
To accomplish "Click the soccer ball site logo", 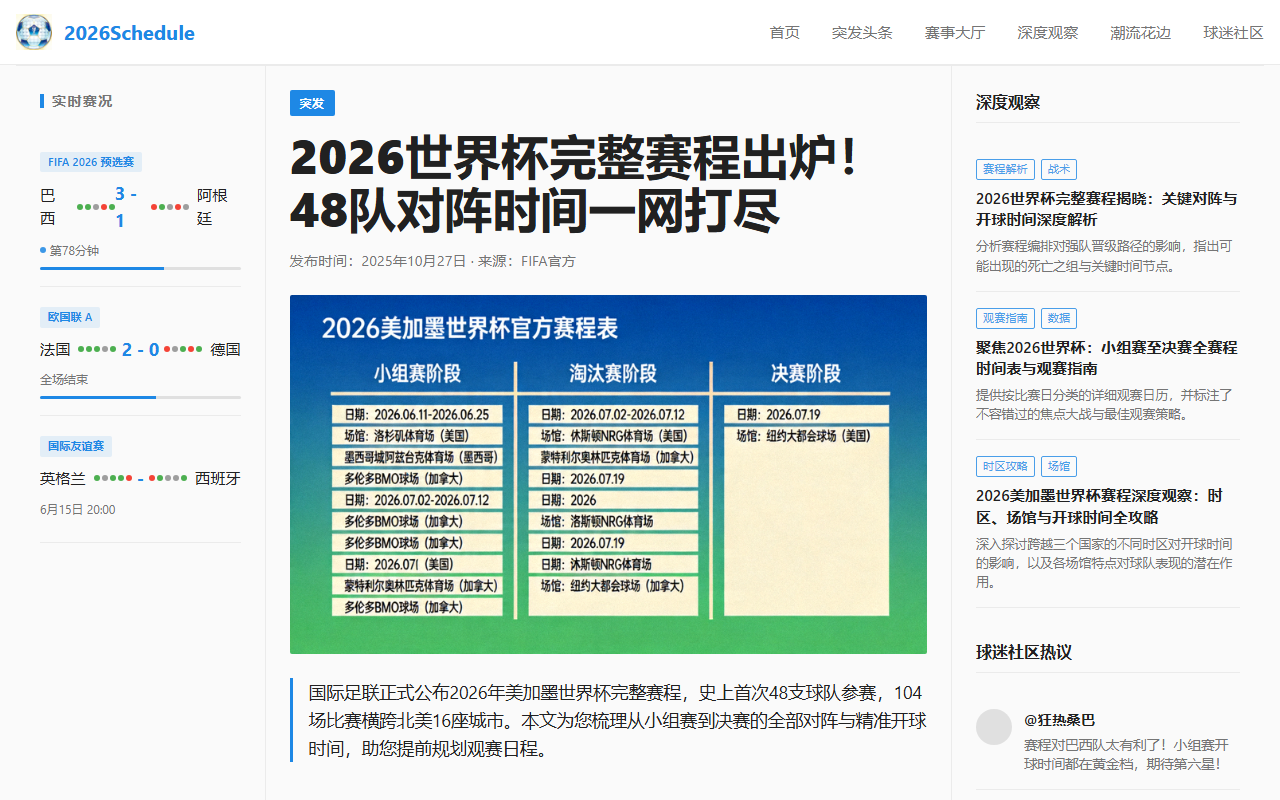I will (x=34, y=33).
